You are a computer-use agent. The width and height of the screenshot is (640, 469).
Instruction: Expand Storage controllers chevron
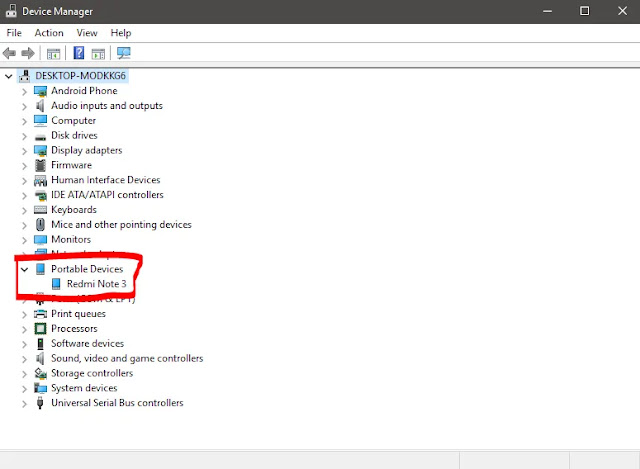[24, 374]
